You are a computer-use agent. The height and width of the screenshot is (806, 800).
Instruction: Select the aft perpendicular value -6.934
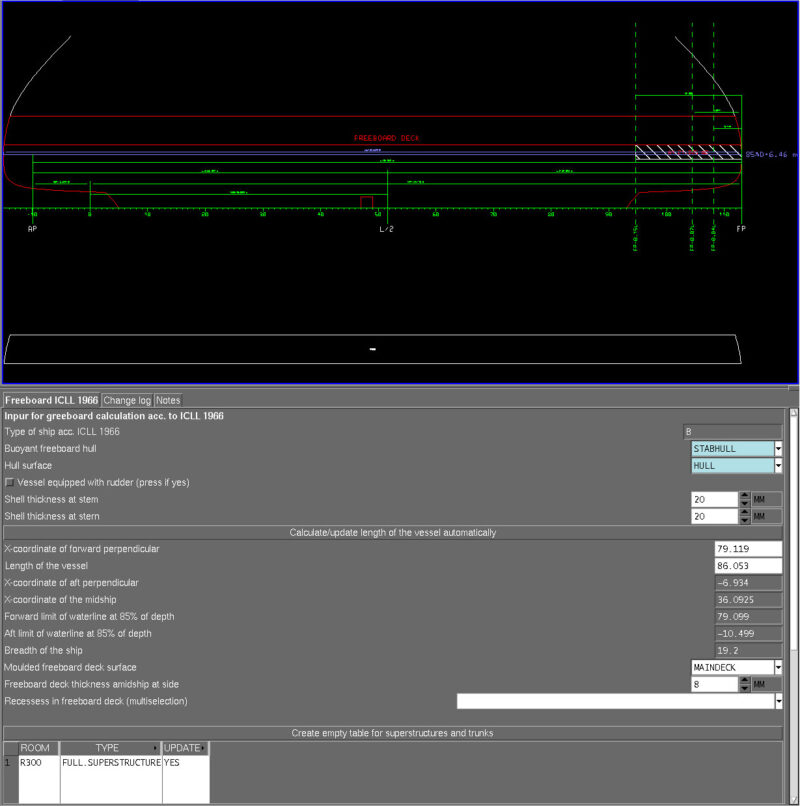[x=748, y=583]
